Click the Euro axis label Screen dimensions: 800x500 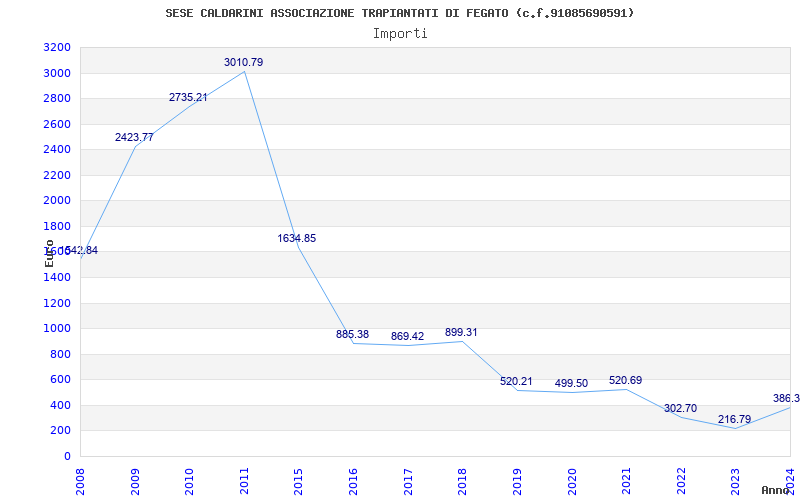pyautogui.click(x=49, y=253)
